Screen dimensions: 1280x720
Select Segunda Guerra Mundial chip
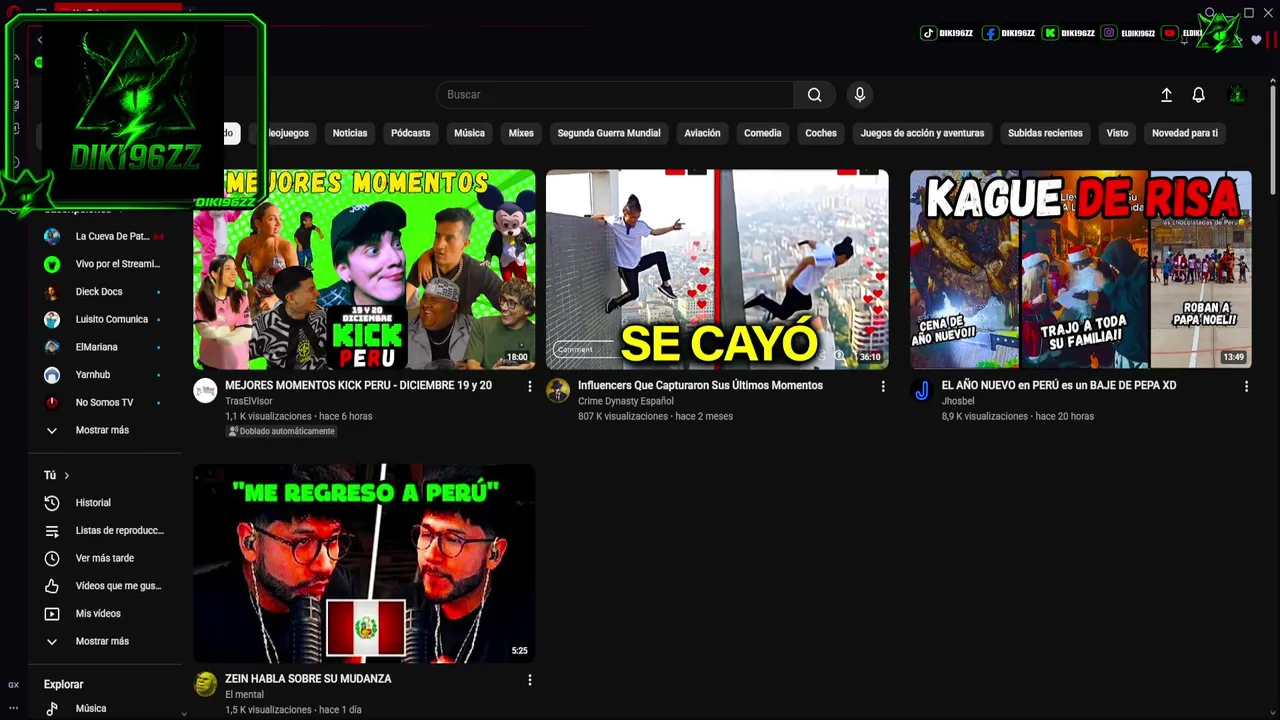tap(609, 133)
